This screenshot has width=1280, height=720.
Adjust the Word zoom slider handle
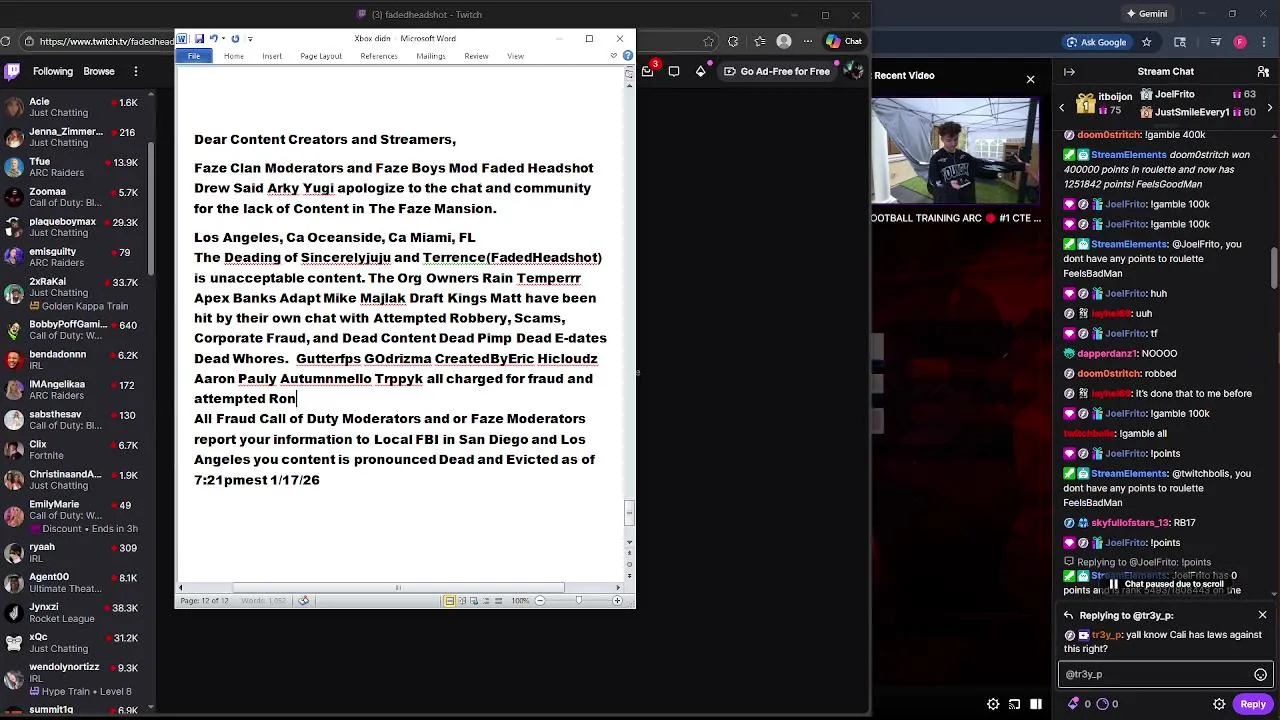click(x=579, y=600)
